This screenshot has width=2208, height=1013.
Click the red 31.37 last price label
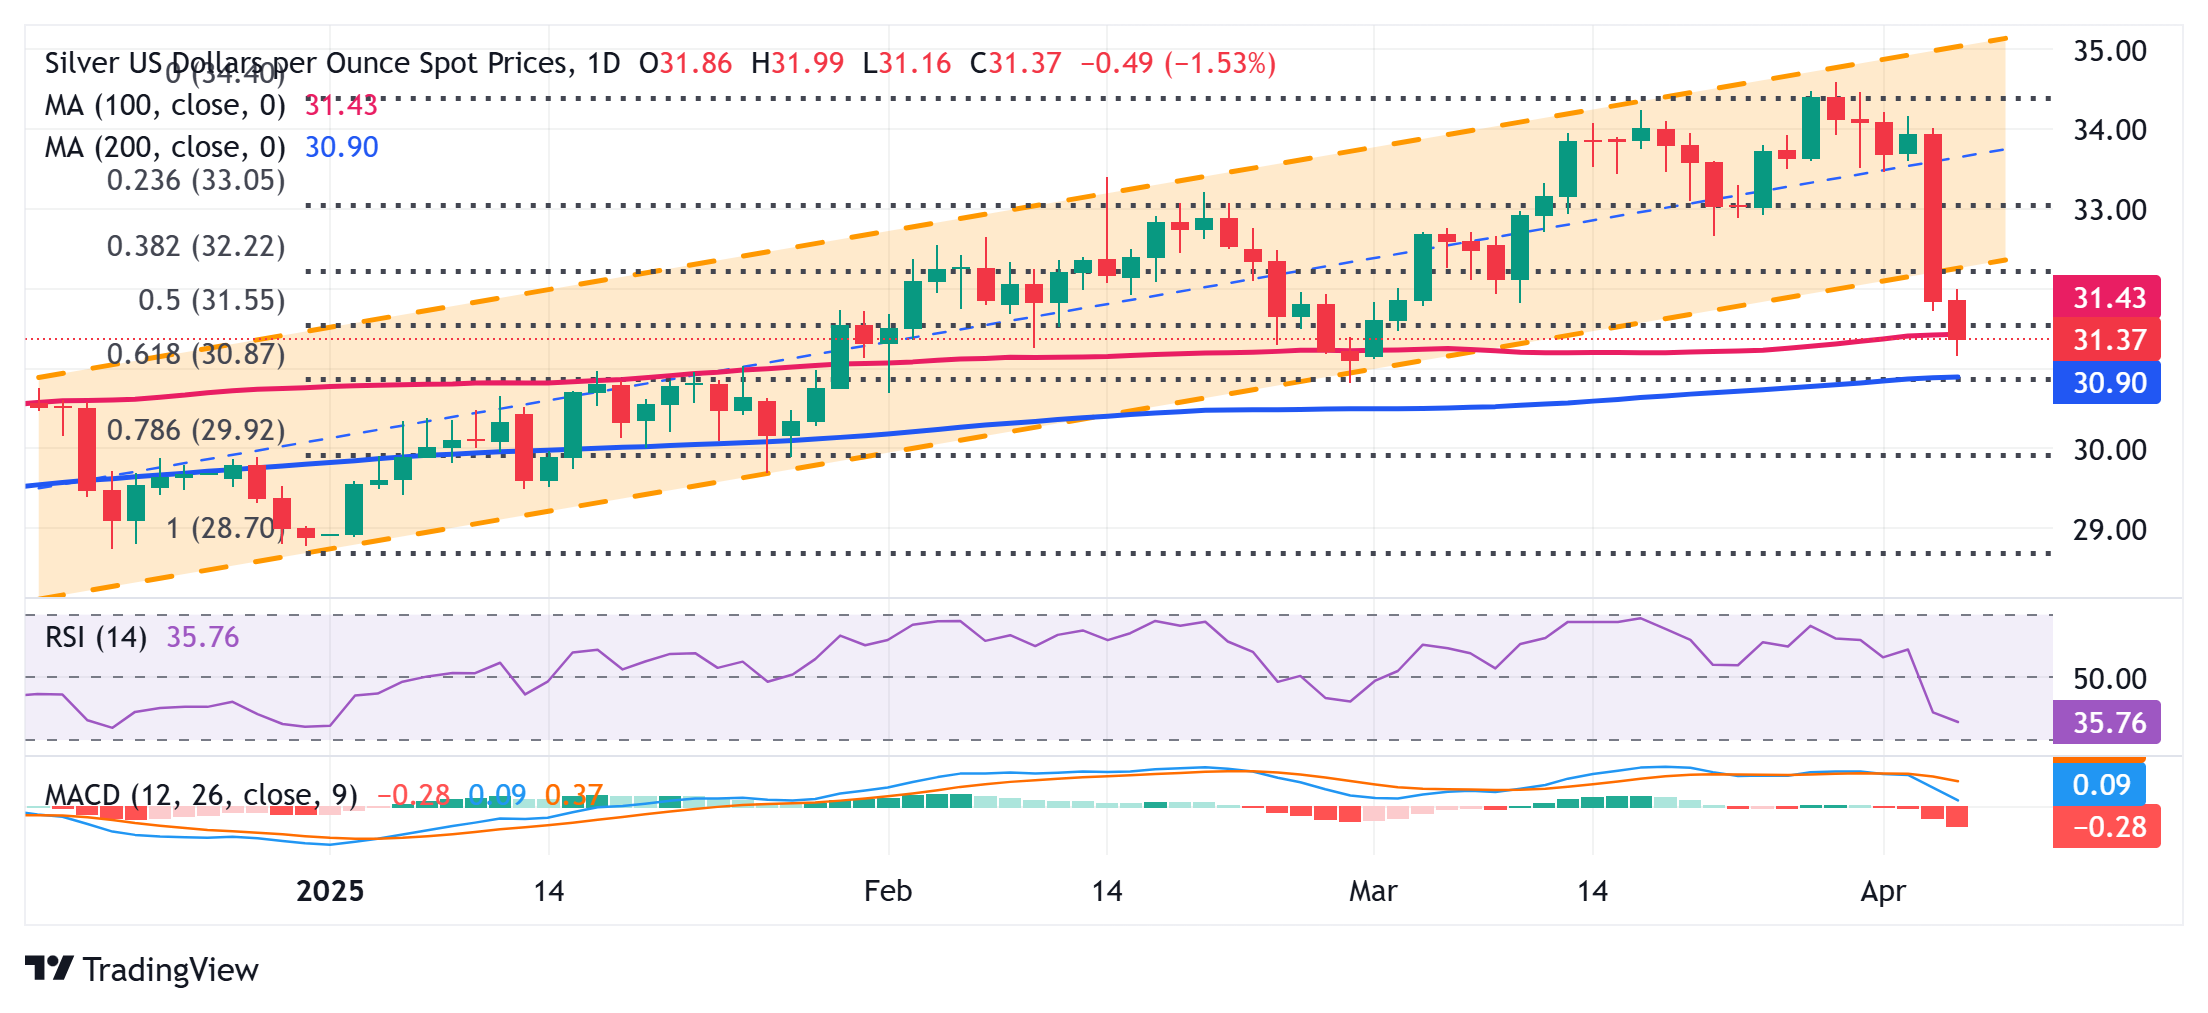[2106, 341]
